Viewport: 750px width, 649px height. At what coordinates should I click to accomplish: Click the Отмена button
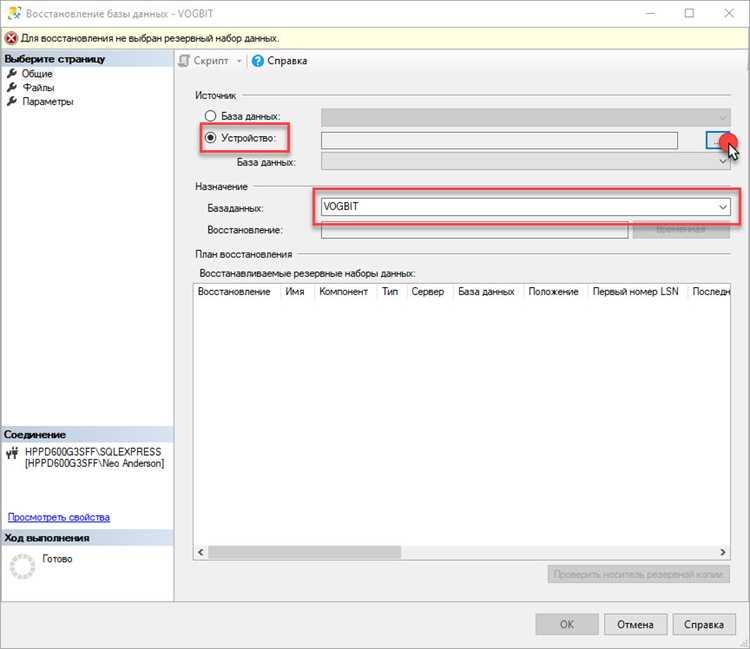[635, 624]
